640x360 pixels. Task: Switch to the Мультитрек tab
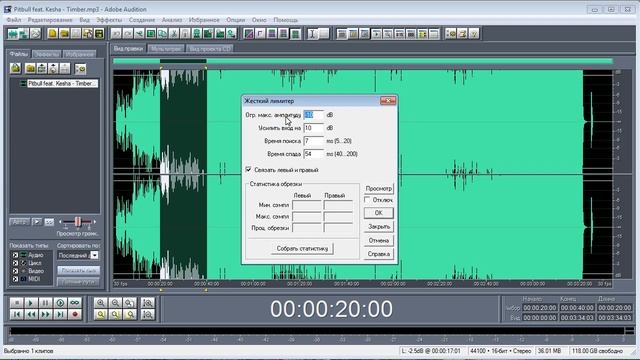166,49
